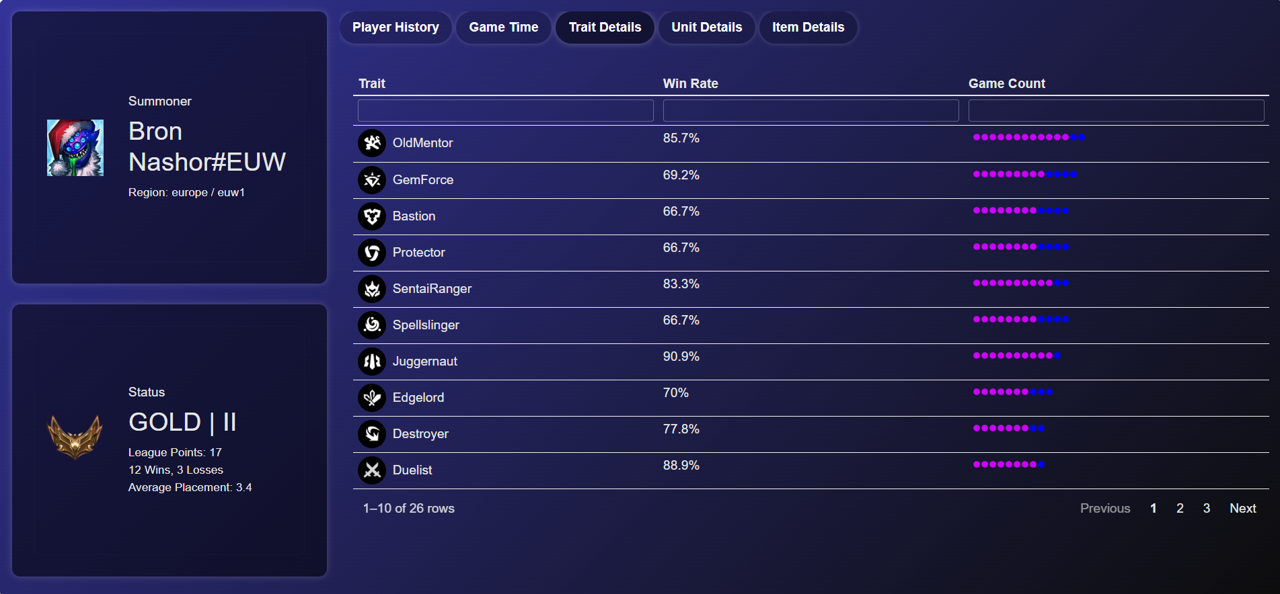This screenshot has width=1280, height=594.
Task: Switch to the Game Time tab
Action: coord(504,27)
